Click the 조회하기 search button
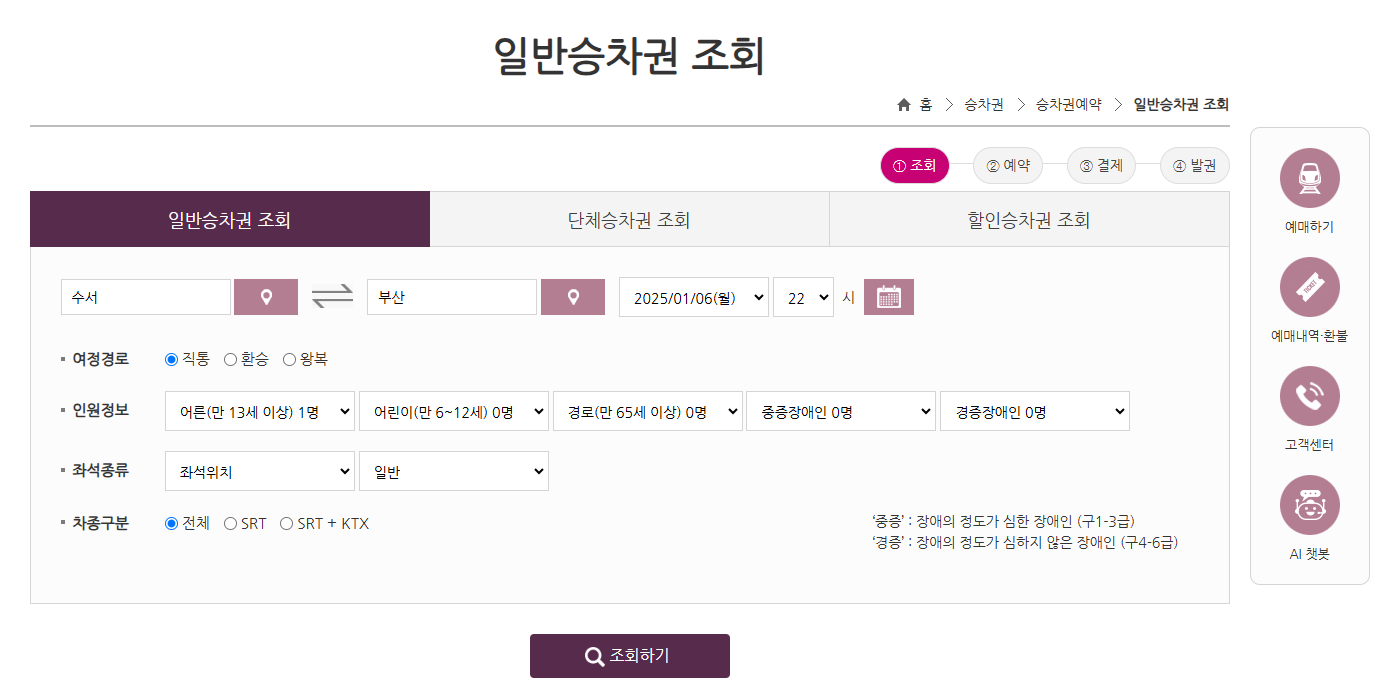 click(x=629, y=656)
